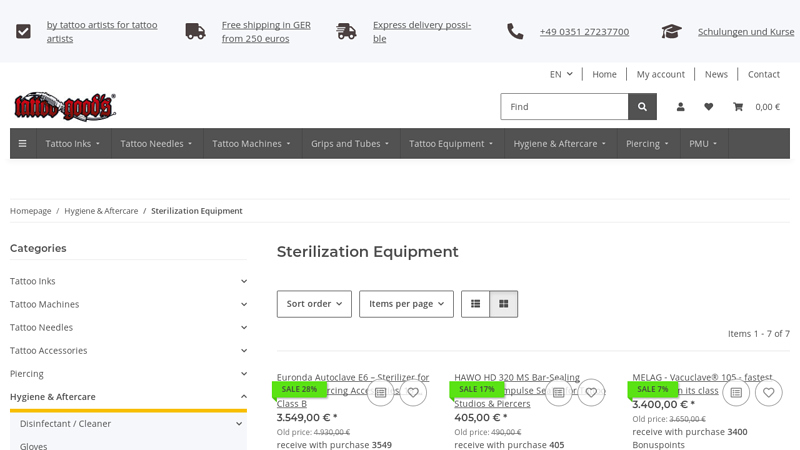Open Tattoo Equipment menu
The image size is (800, 450).
pos(452,143)
